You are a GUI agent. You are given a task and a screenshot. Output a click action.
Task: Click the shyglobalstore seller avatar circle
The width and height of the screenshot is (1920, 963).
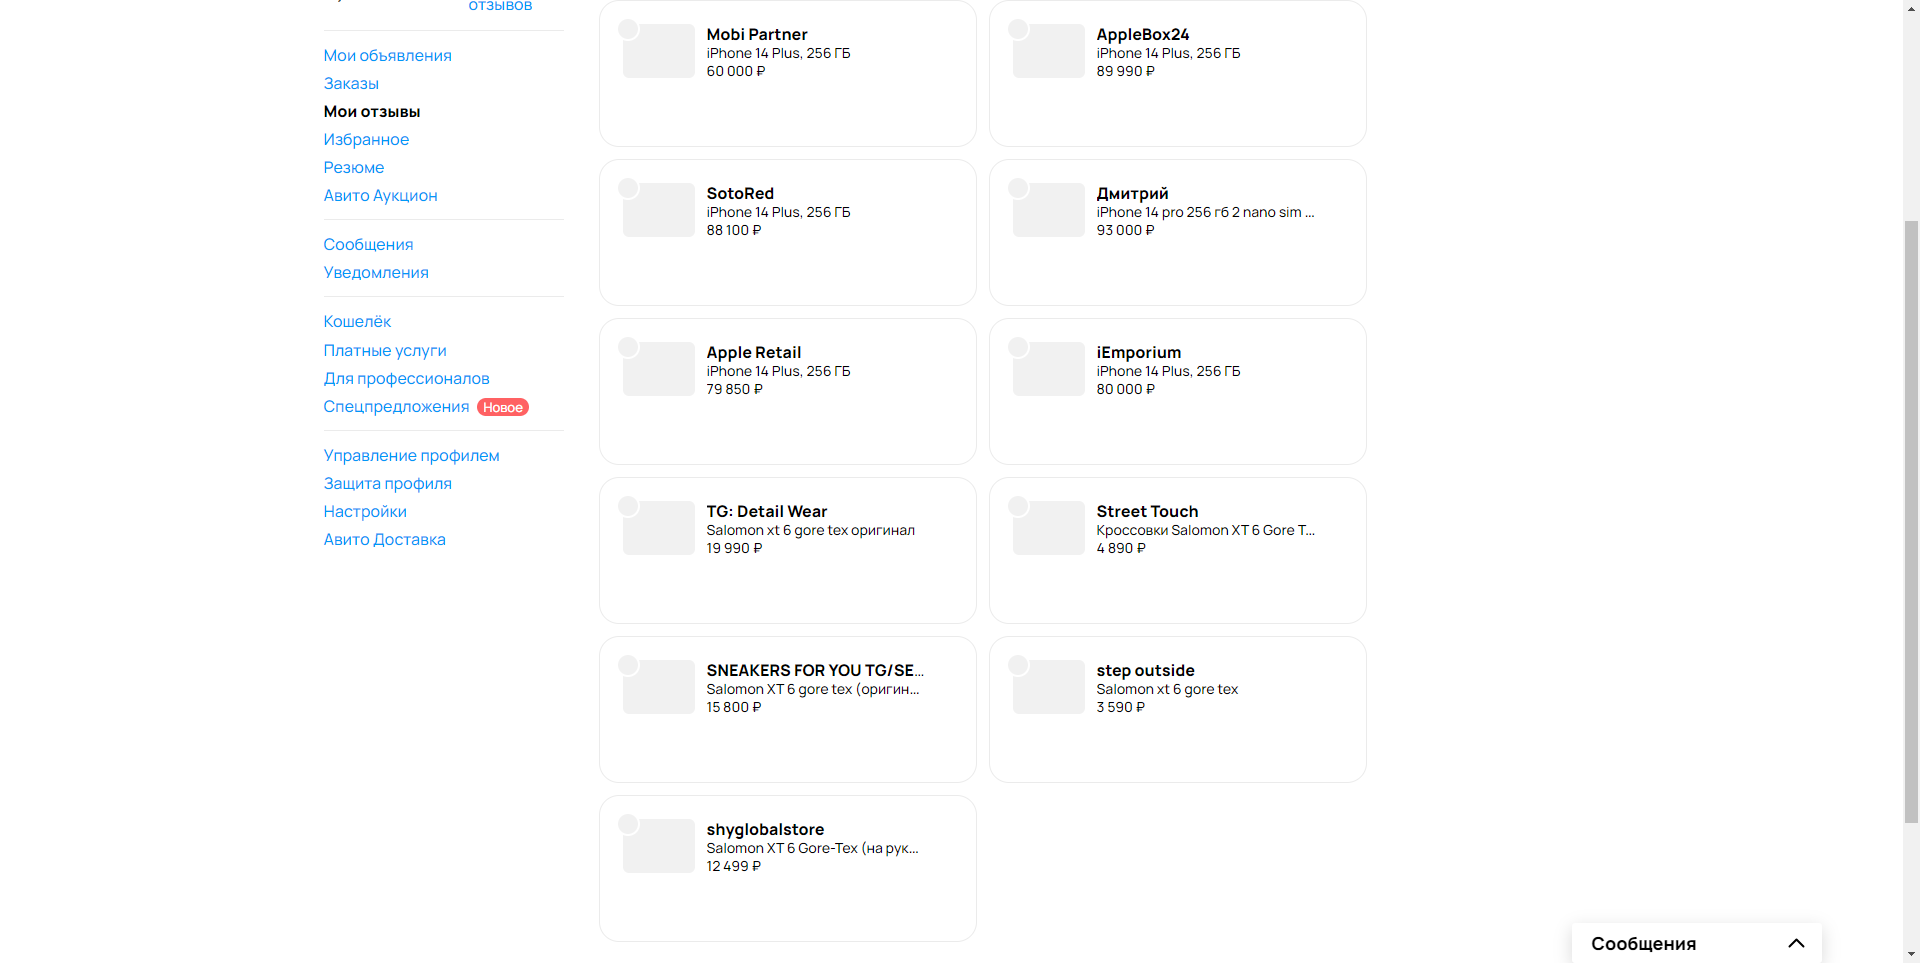(628, 824)
